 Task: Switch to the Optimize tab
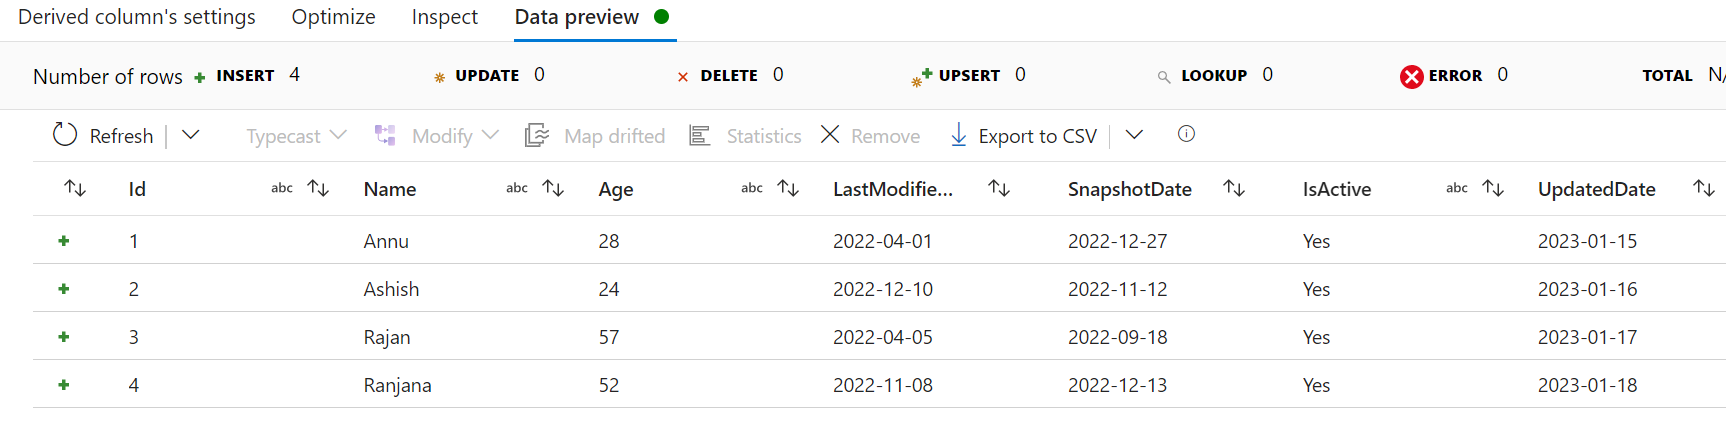click(333, 17)
